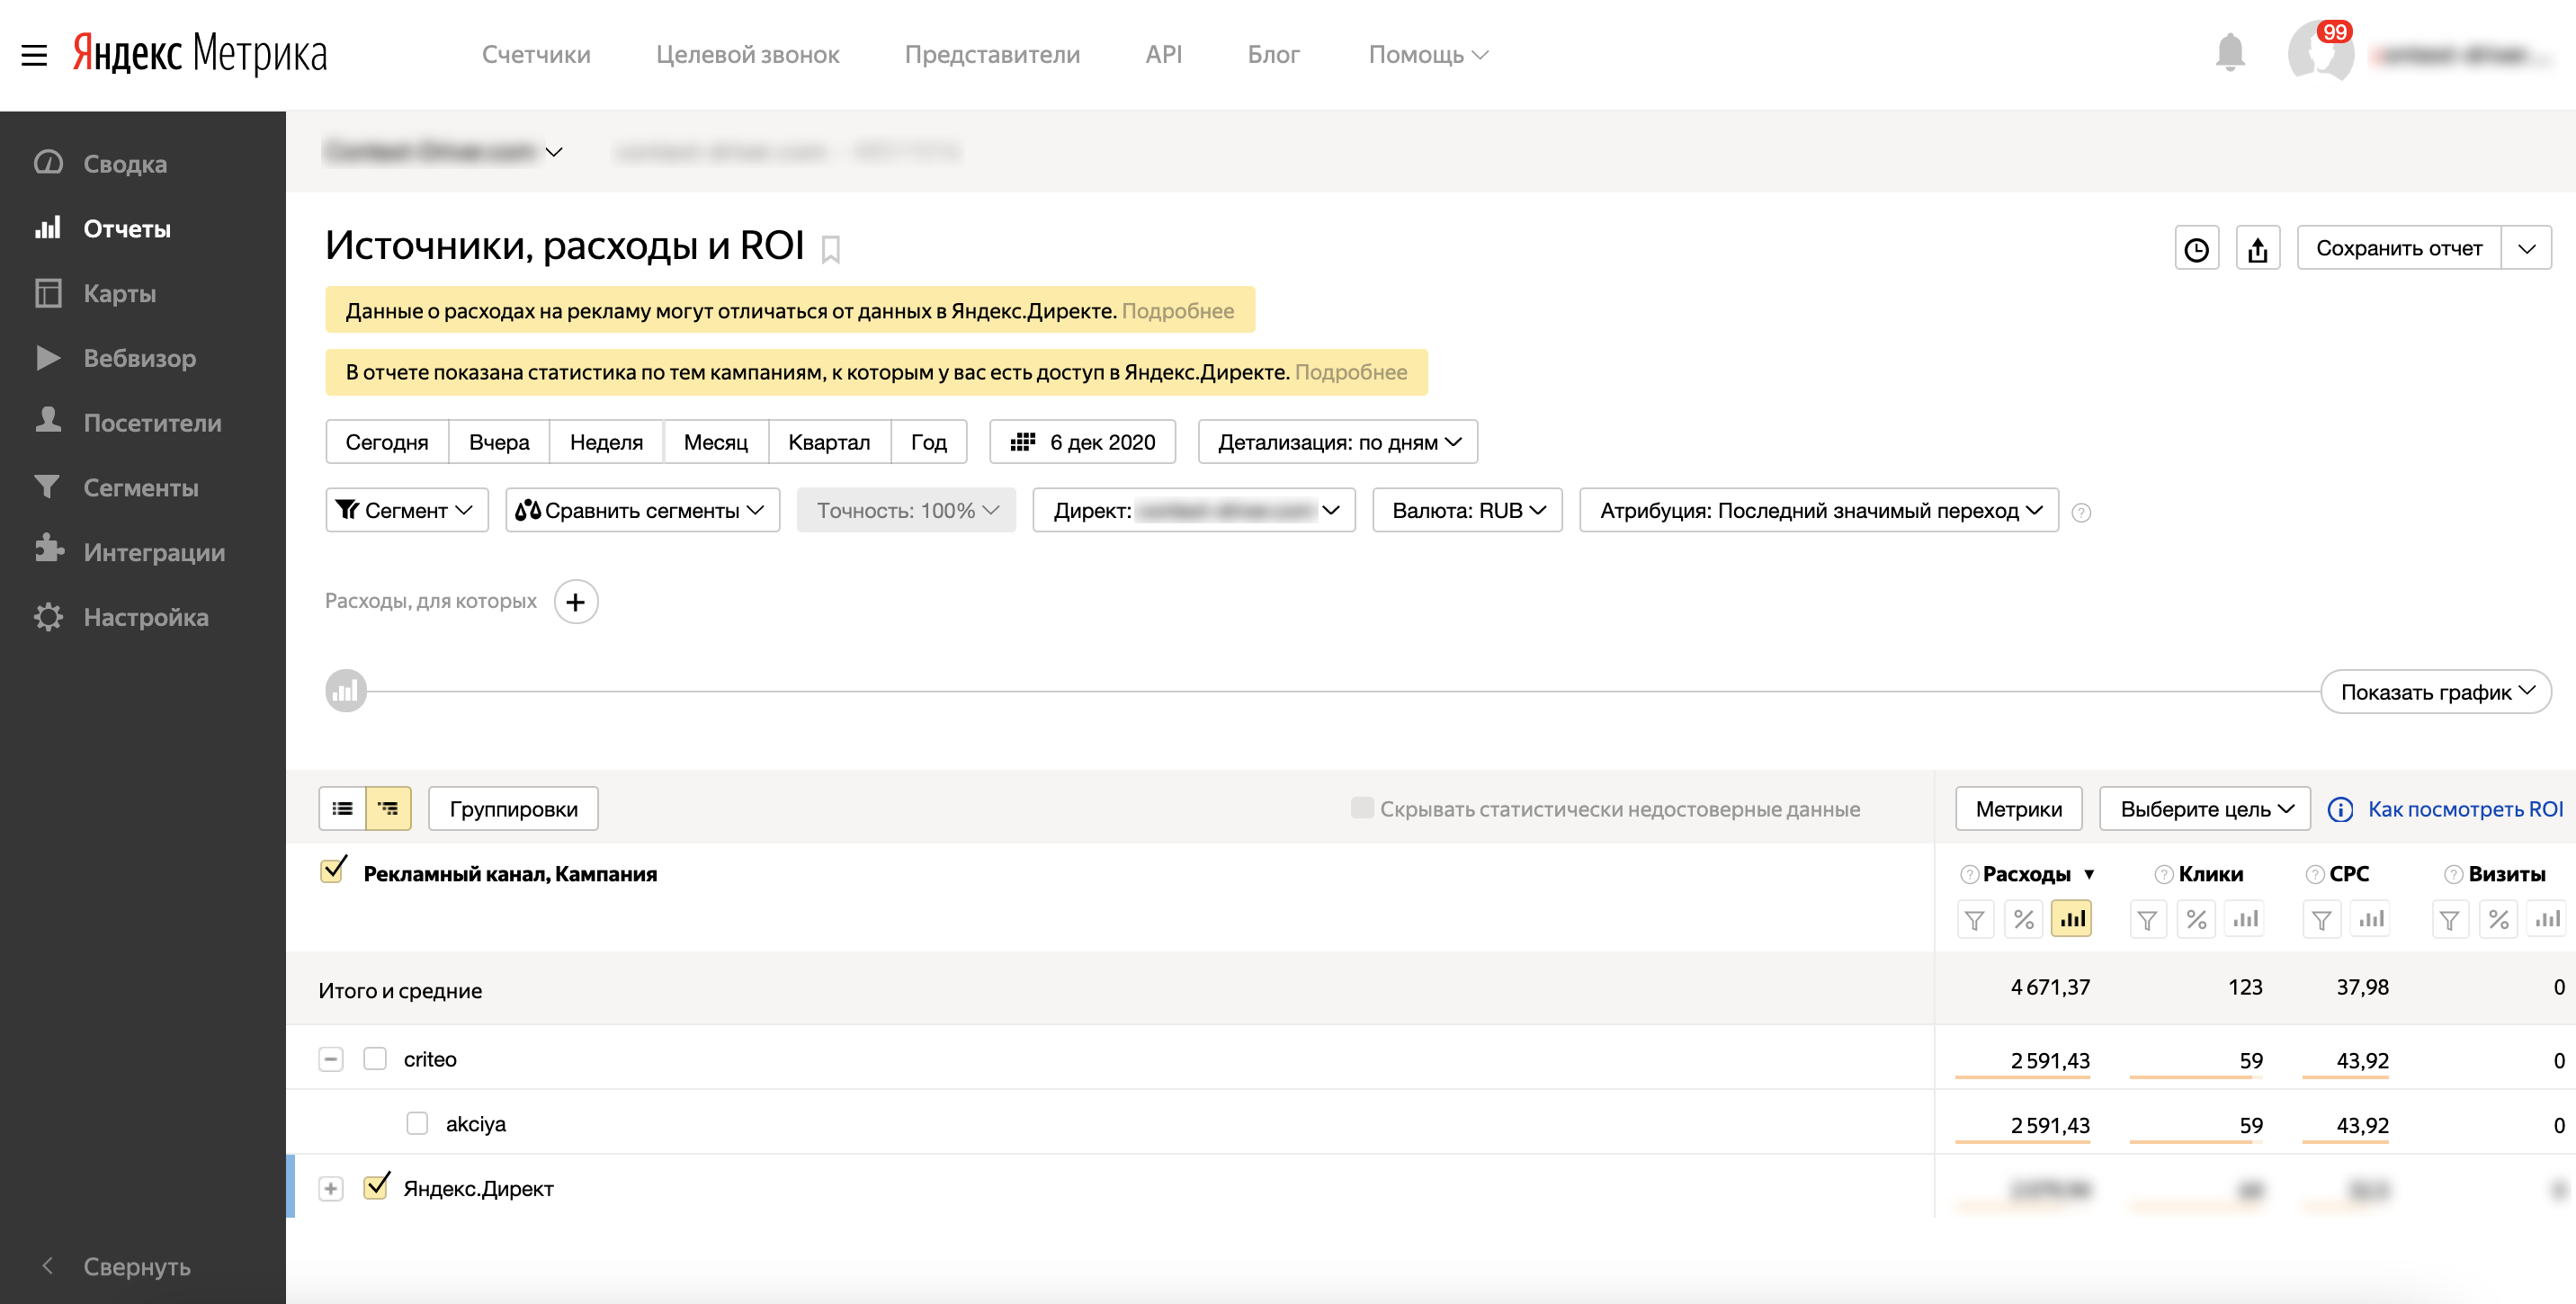Open the hamburger main menu
Image resolution: width=2576 pixels, height=1304 pixels.
click(34, 55)
